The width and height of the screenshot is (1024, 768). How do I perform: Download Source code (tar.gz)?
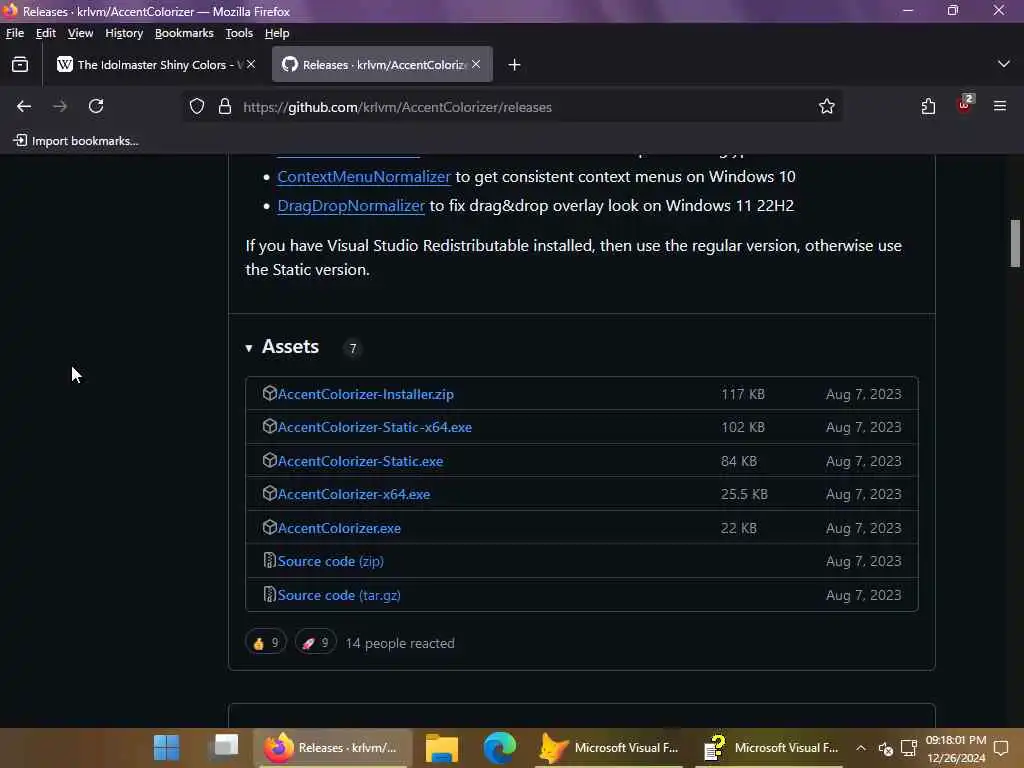click(x=339, y=596)
